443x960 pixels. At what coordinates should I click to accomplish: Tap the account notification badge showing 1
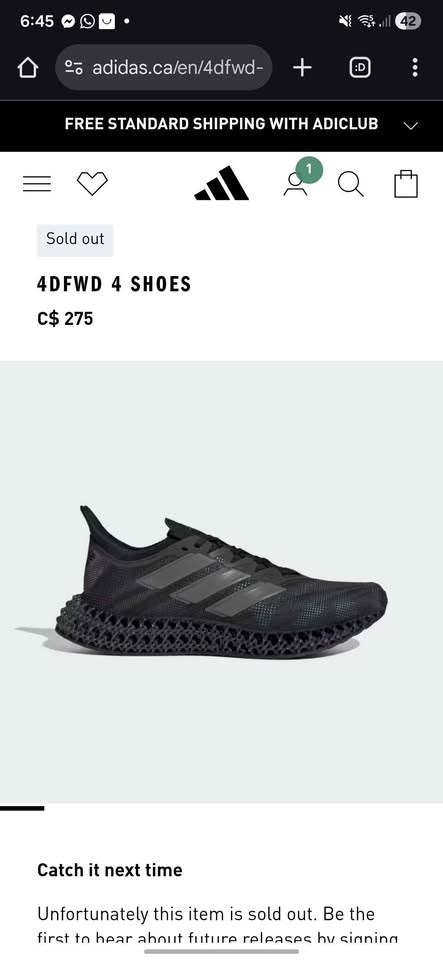click(310, 169)
